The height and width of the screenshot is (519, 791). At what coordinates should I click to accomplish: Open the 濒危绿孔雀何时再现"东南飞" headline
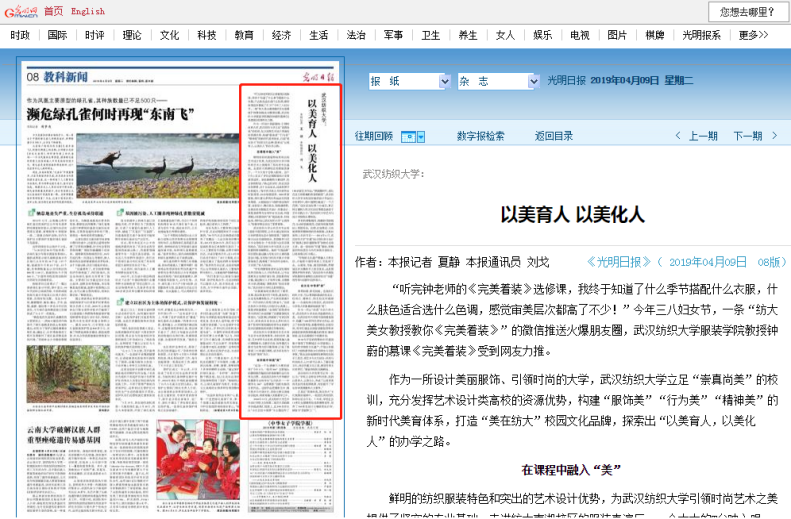click(110, 114)
